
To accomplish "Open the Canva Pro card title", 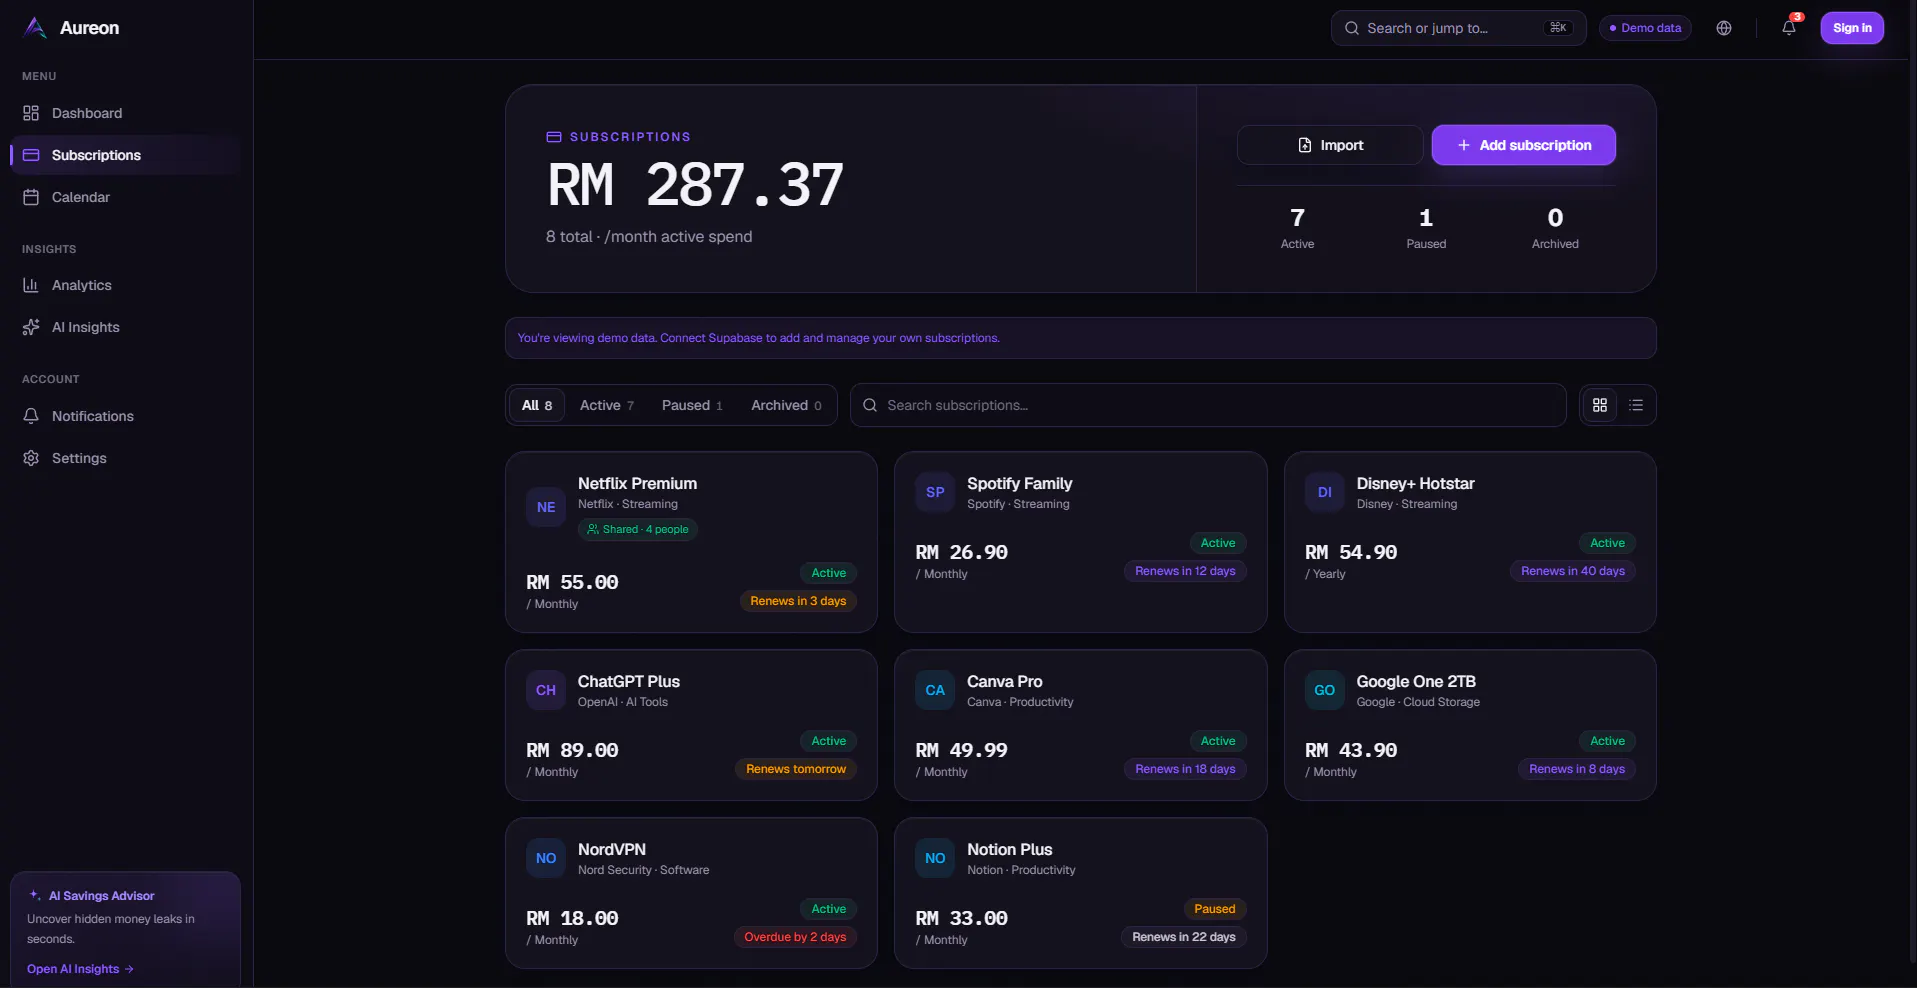I will point(1004,681).
